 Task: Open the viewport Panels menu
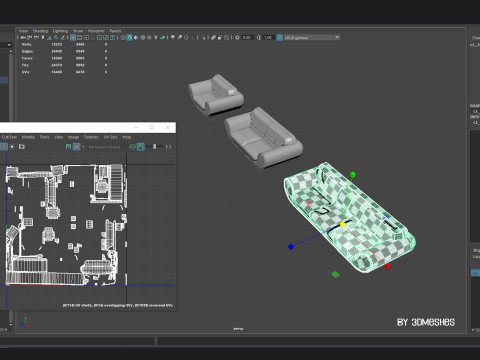point(115,31)
